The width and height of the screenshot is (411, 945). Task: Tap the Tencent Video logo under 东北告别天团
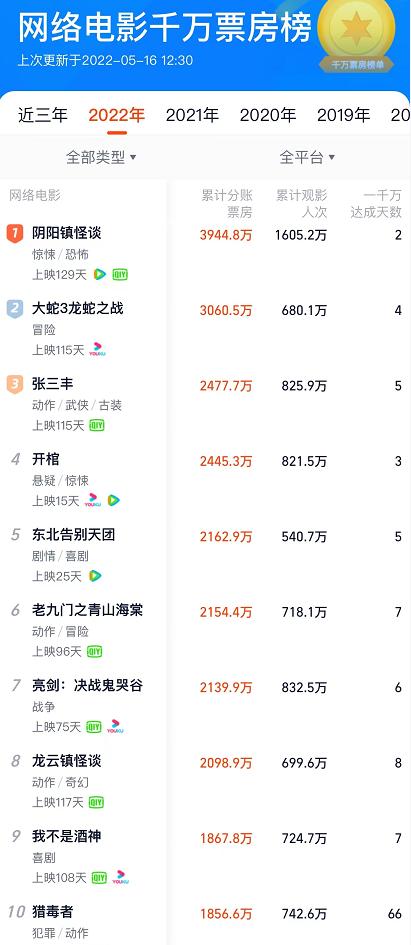click(x=95, y=576)
